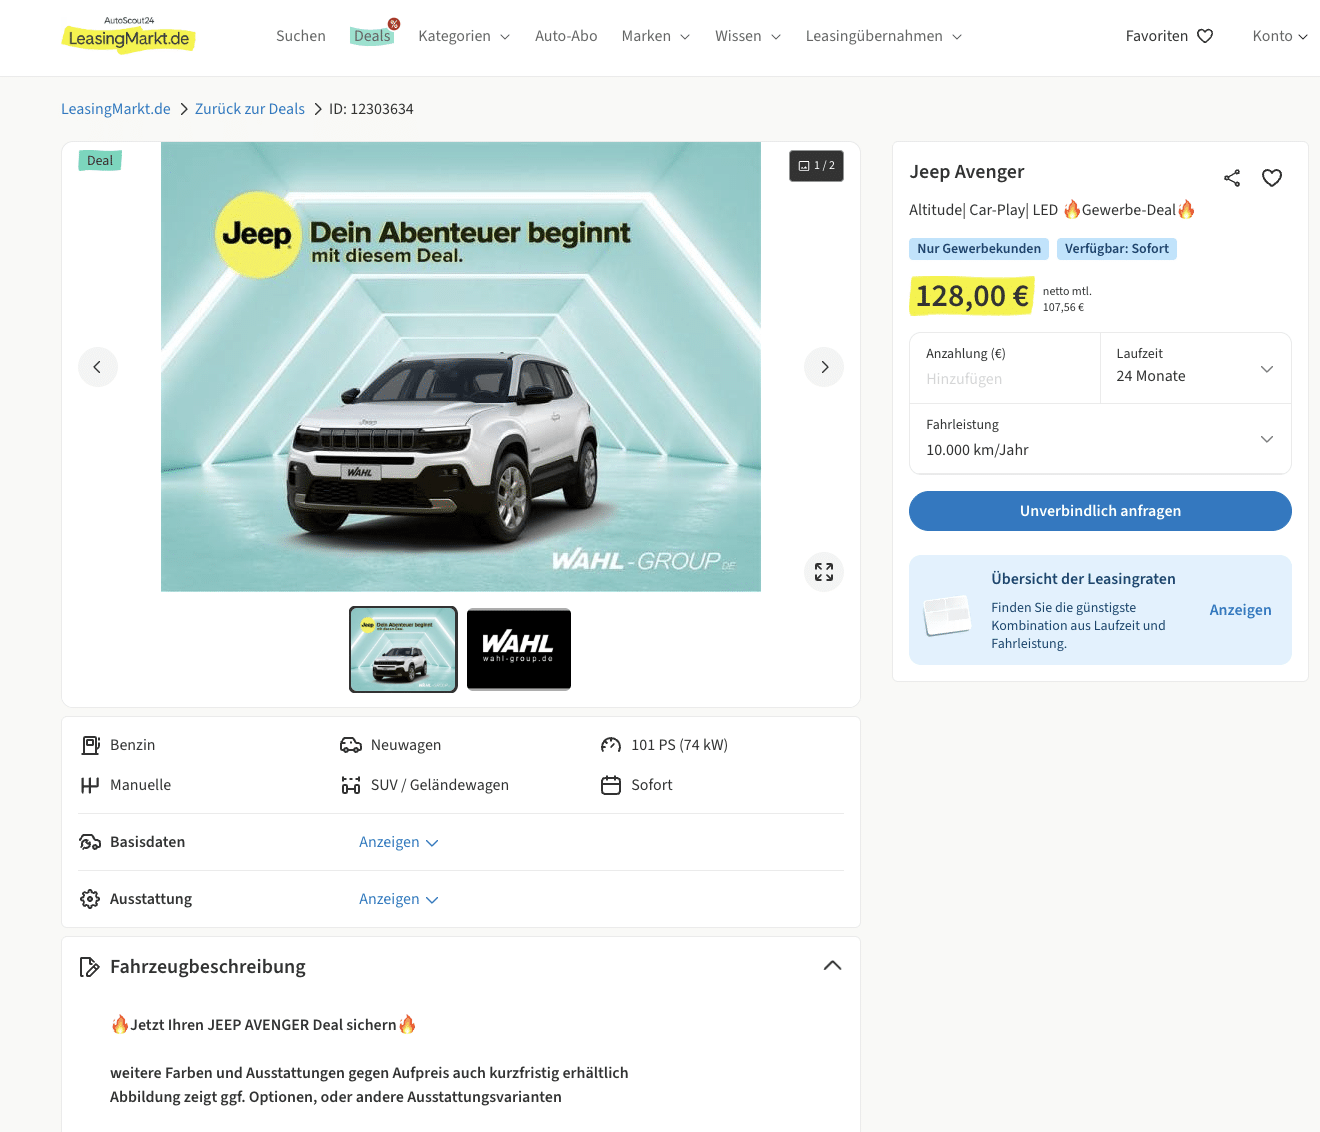The height and width of the screenshot is (1132, 1320).
Task: Click the image counter 1/2 badge
Action: [x=816, y=166]
